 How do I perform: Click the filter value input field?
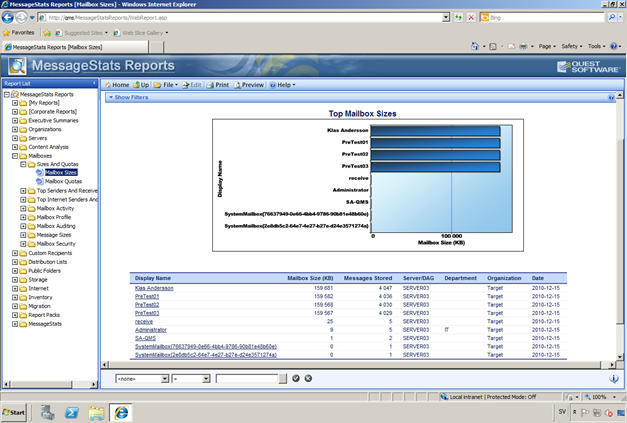[x=247, y=379]
